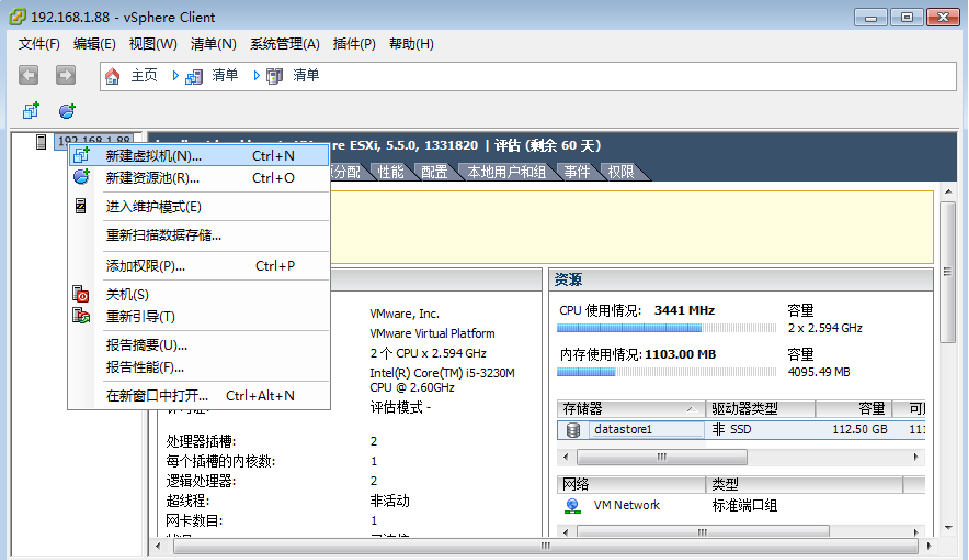Open the 文件(F) menu
This screenshot has width=969, height=560.
point(39,44)
